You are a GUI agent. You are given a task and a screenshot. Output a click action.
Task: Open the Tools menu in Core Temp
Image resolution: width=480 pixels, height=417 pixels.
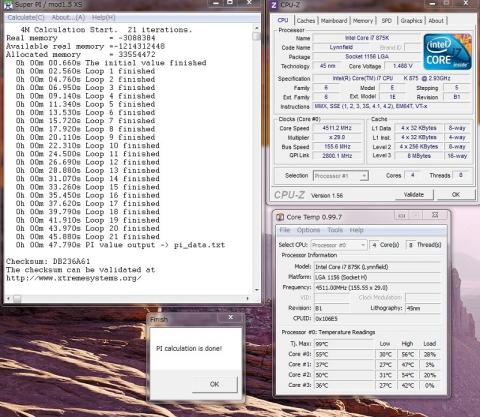pos(335,230)
